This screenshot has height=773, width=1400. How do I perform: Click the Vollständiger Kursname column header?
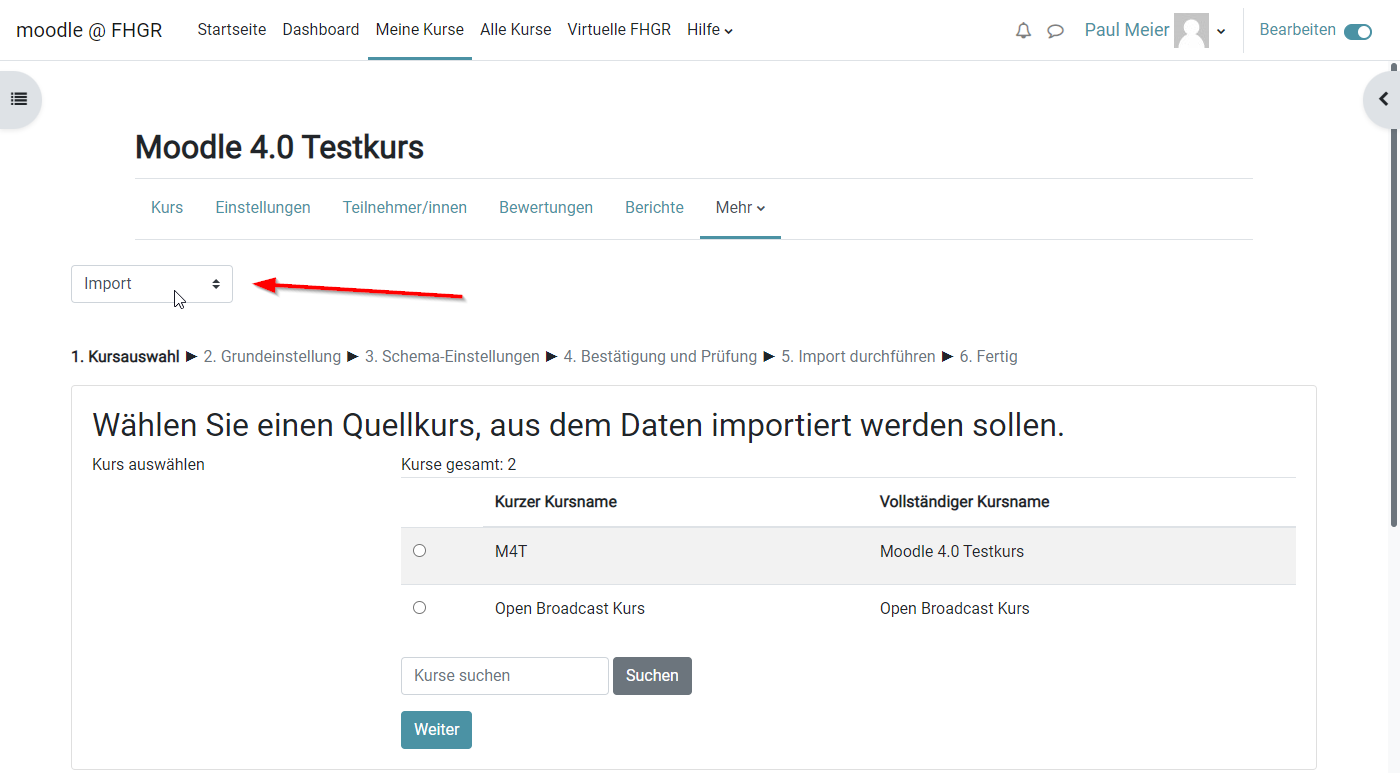point(965,502)
